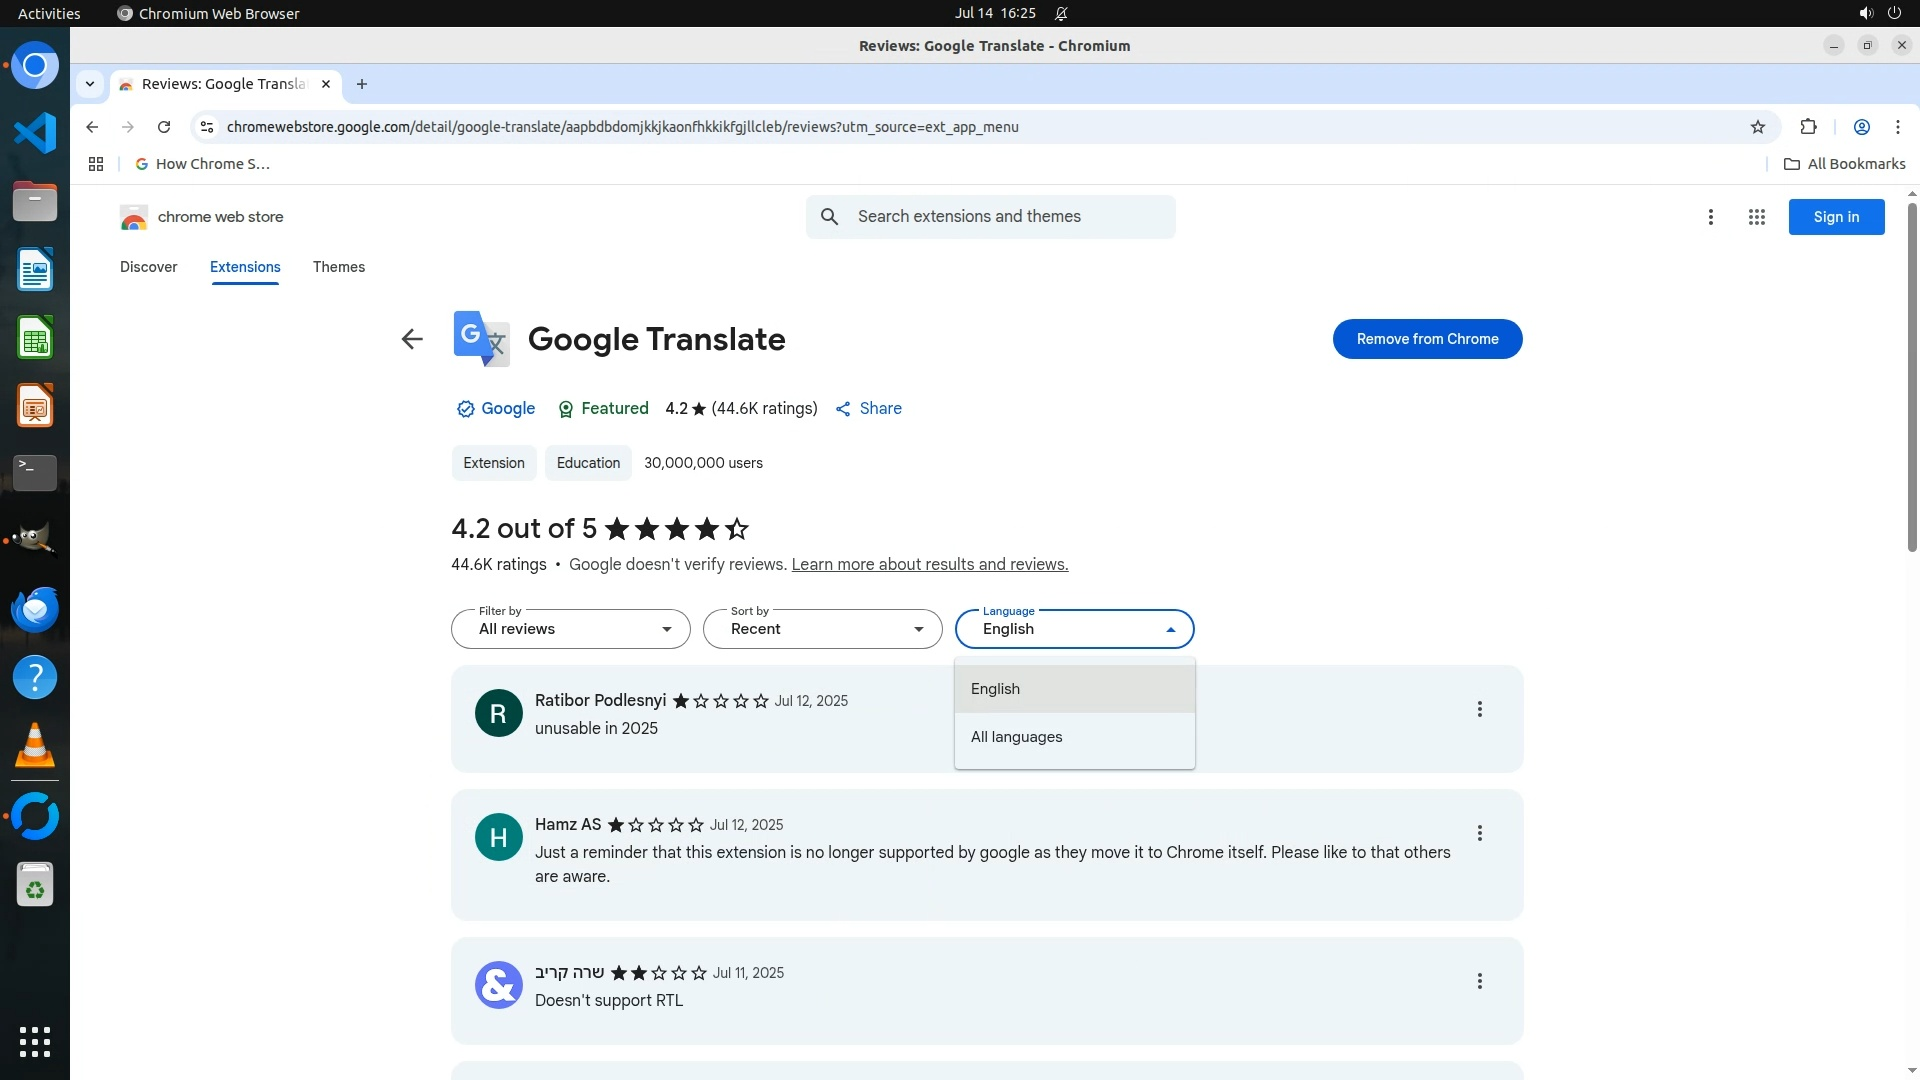Open more options for Ratibor Podlesnyi review
The width and height of the screenshot is (1920, 1080).
click(x=1479, y=710)
